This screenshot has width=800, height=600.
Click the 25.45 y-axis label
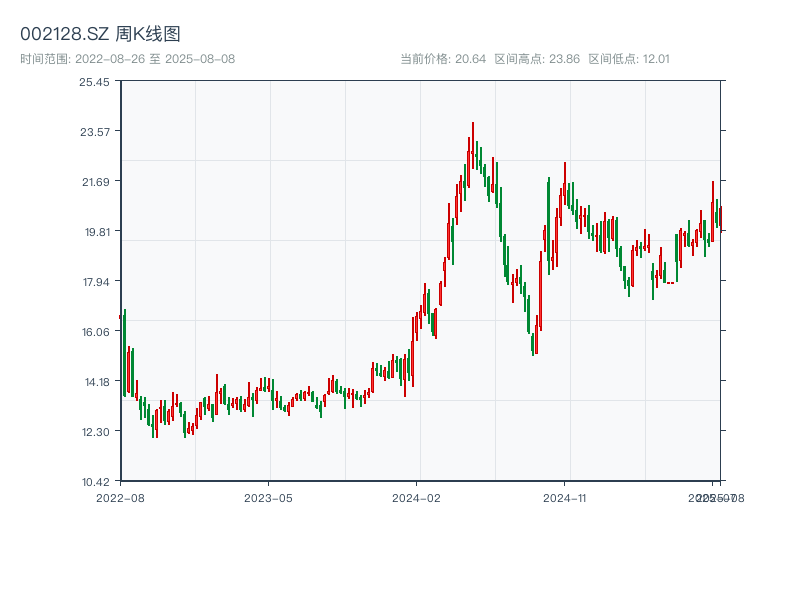94,82
